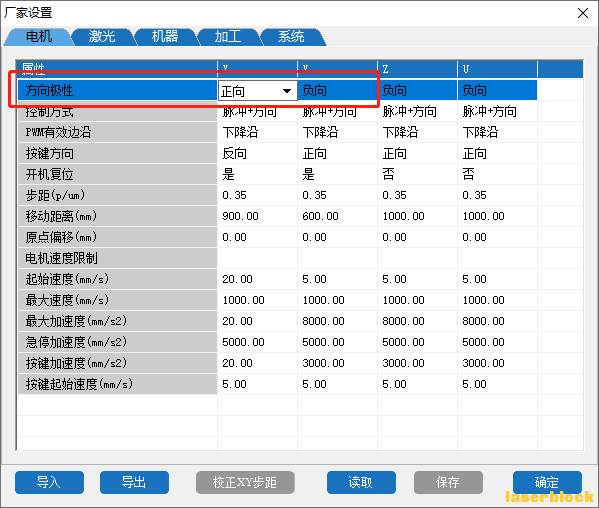The width and height of the screenshot is (599, 508).
Task: Select the 急停加速度(mm/s2) row label
Action: click(x=117, y=343)
